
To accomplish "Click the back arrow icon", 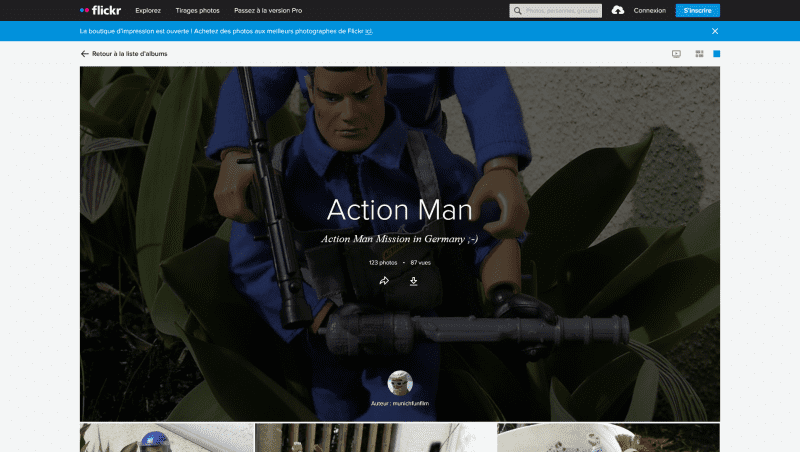I will (85, 54).
